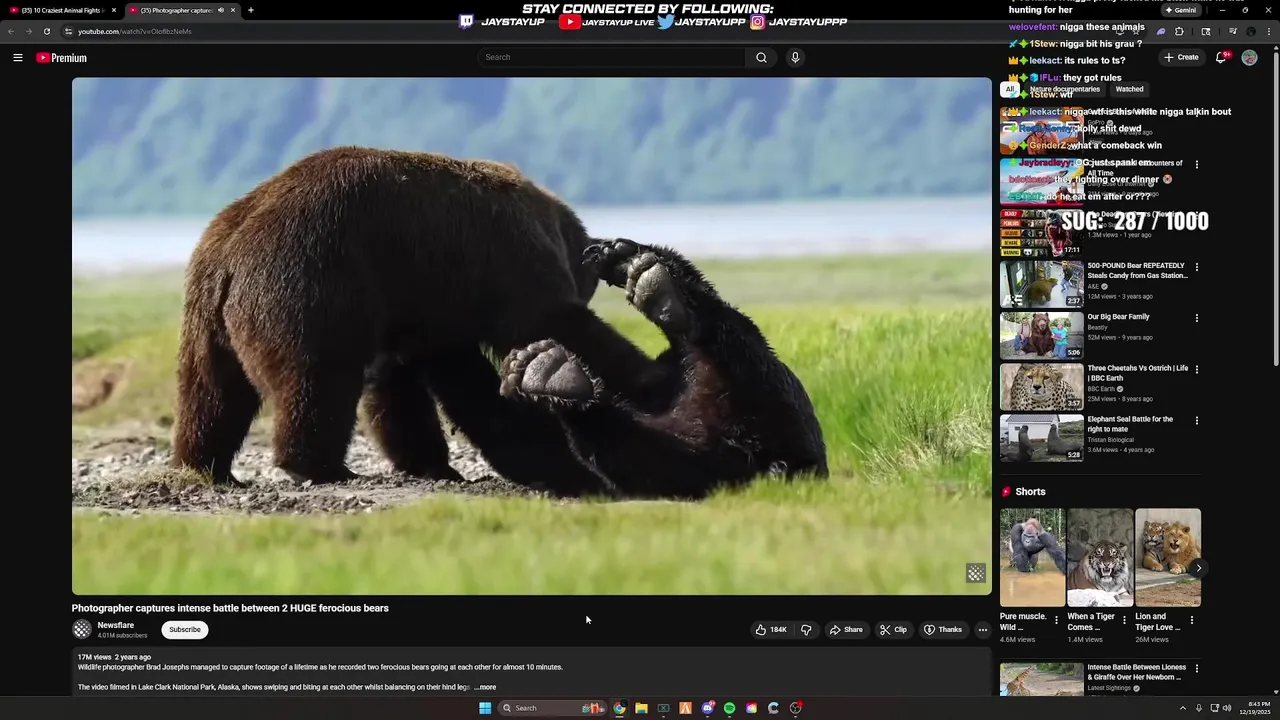Open options for Elephant Seal Battle video

pos(1196,420)
